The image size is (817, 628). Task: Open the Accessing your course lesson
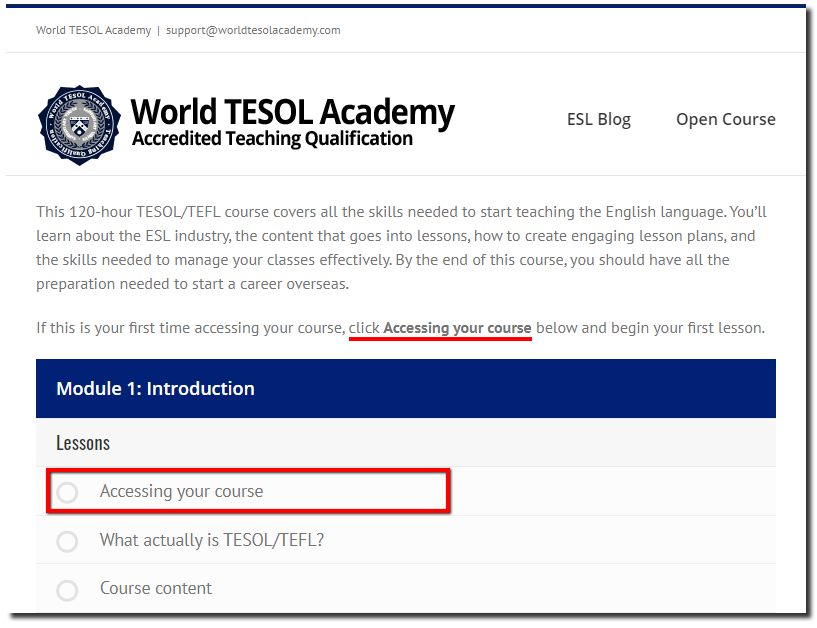click(x=181, y=491)
